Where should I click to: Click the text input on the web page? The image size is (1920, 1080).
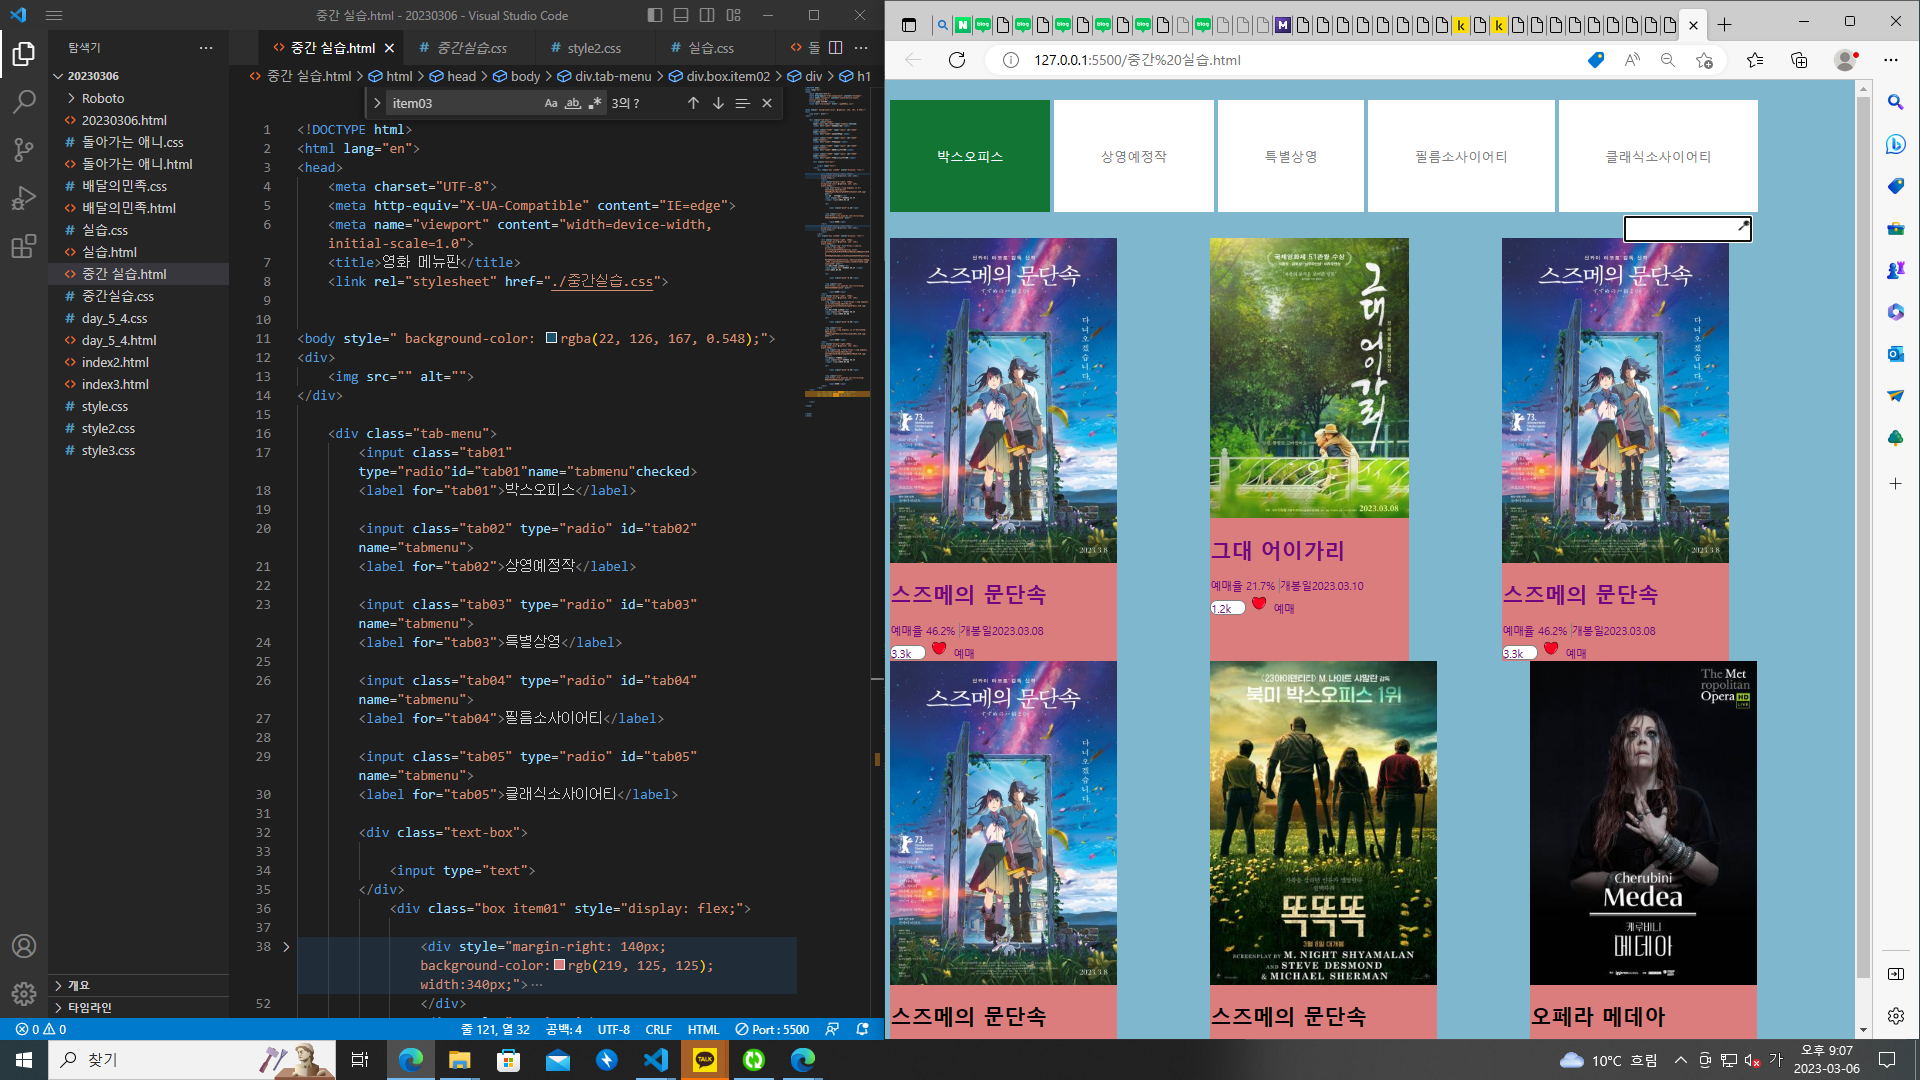click(x=1687, y=229)
